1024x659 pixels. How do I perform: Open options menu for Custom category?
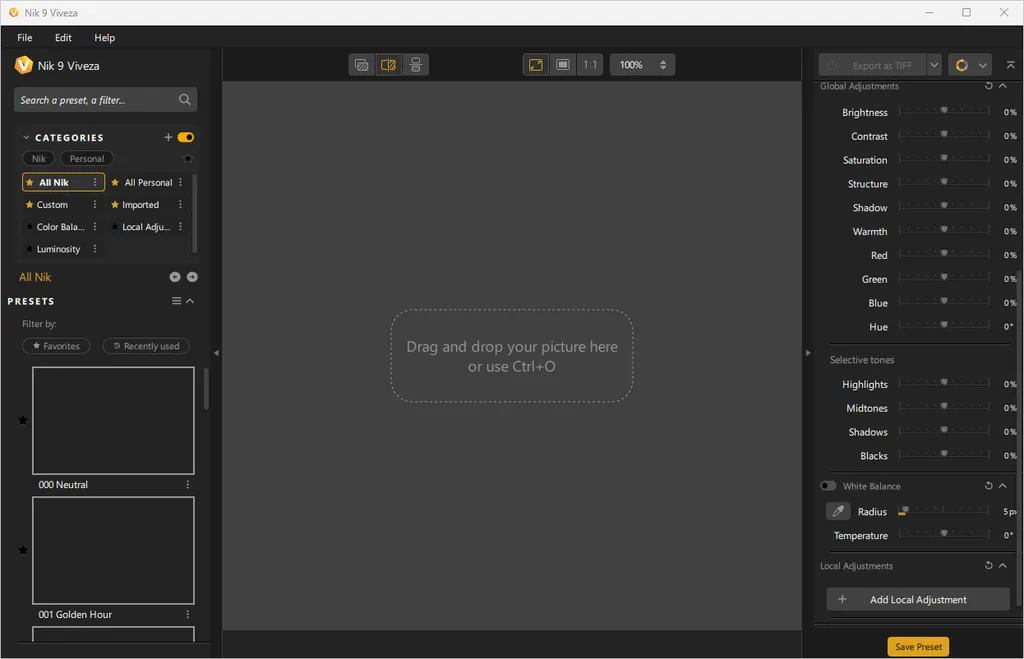[95, 204]
